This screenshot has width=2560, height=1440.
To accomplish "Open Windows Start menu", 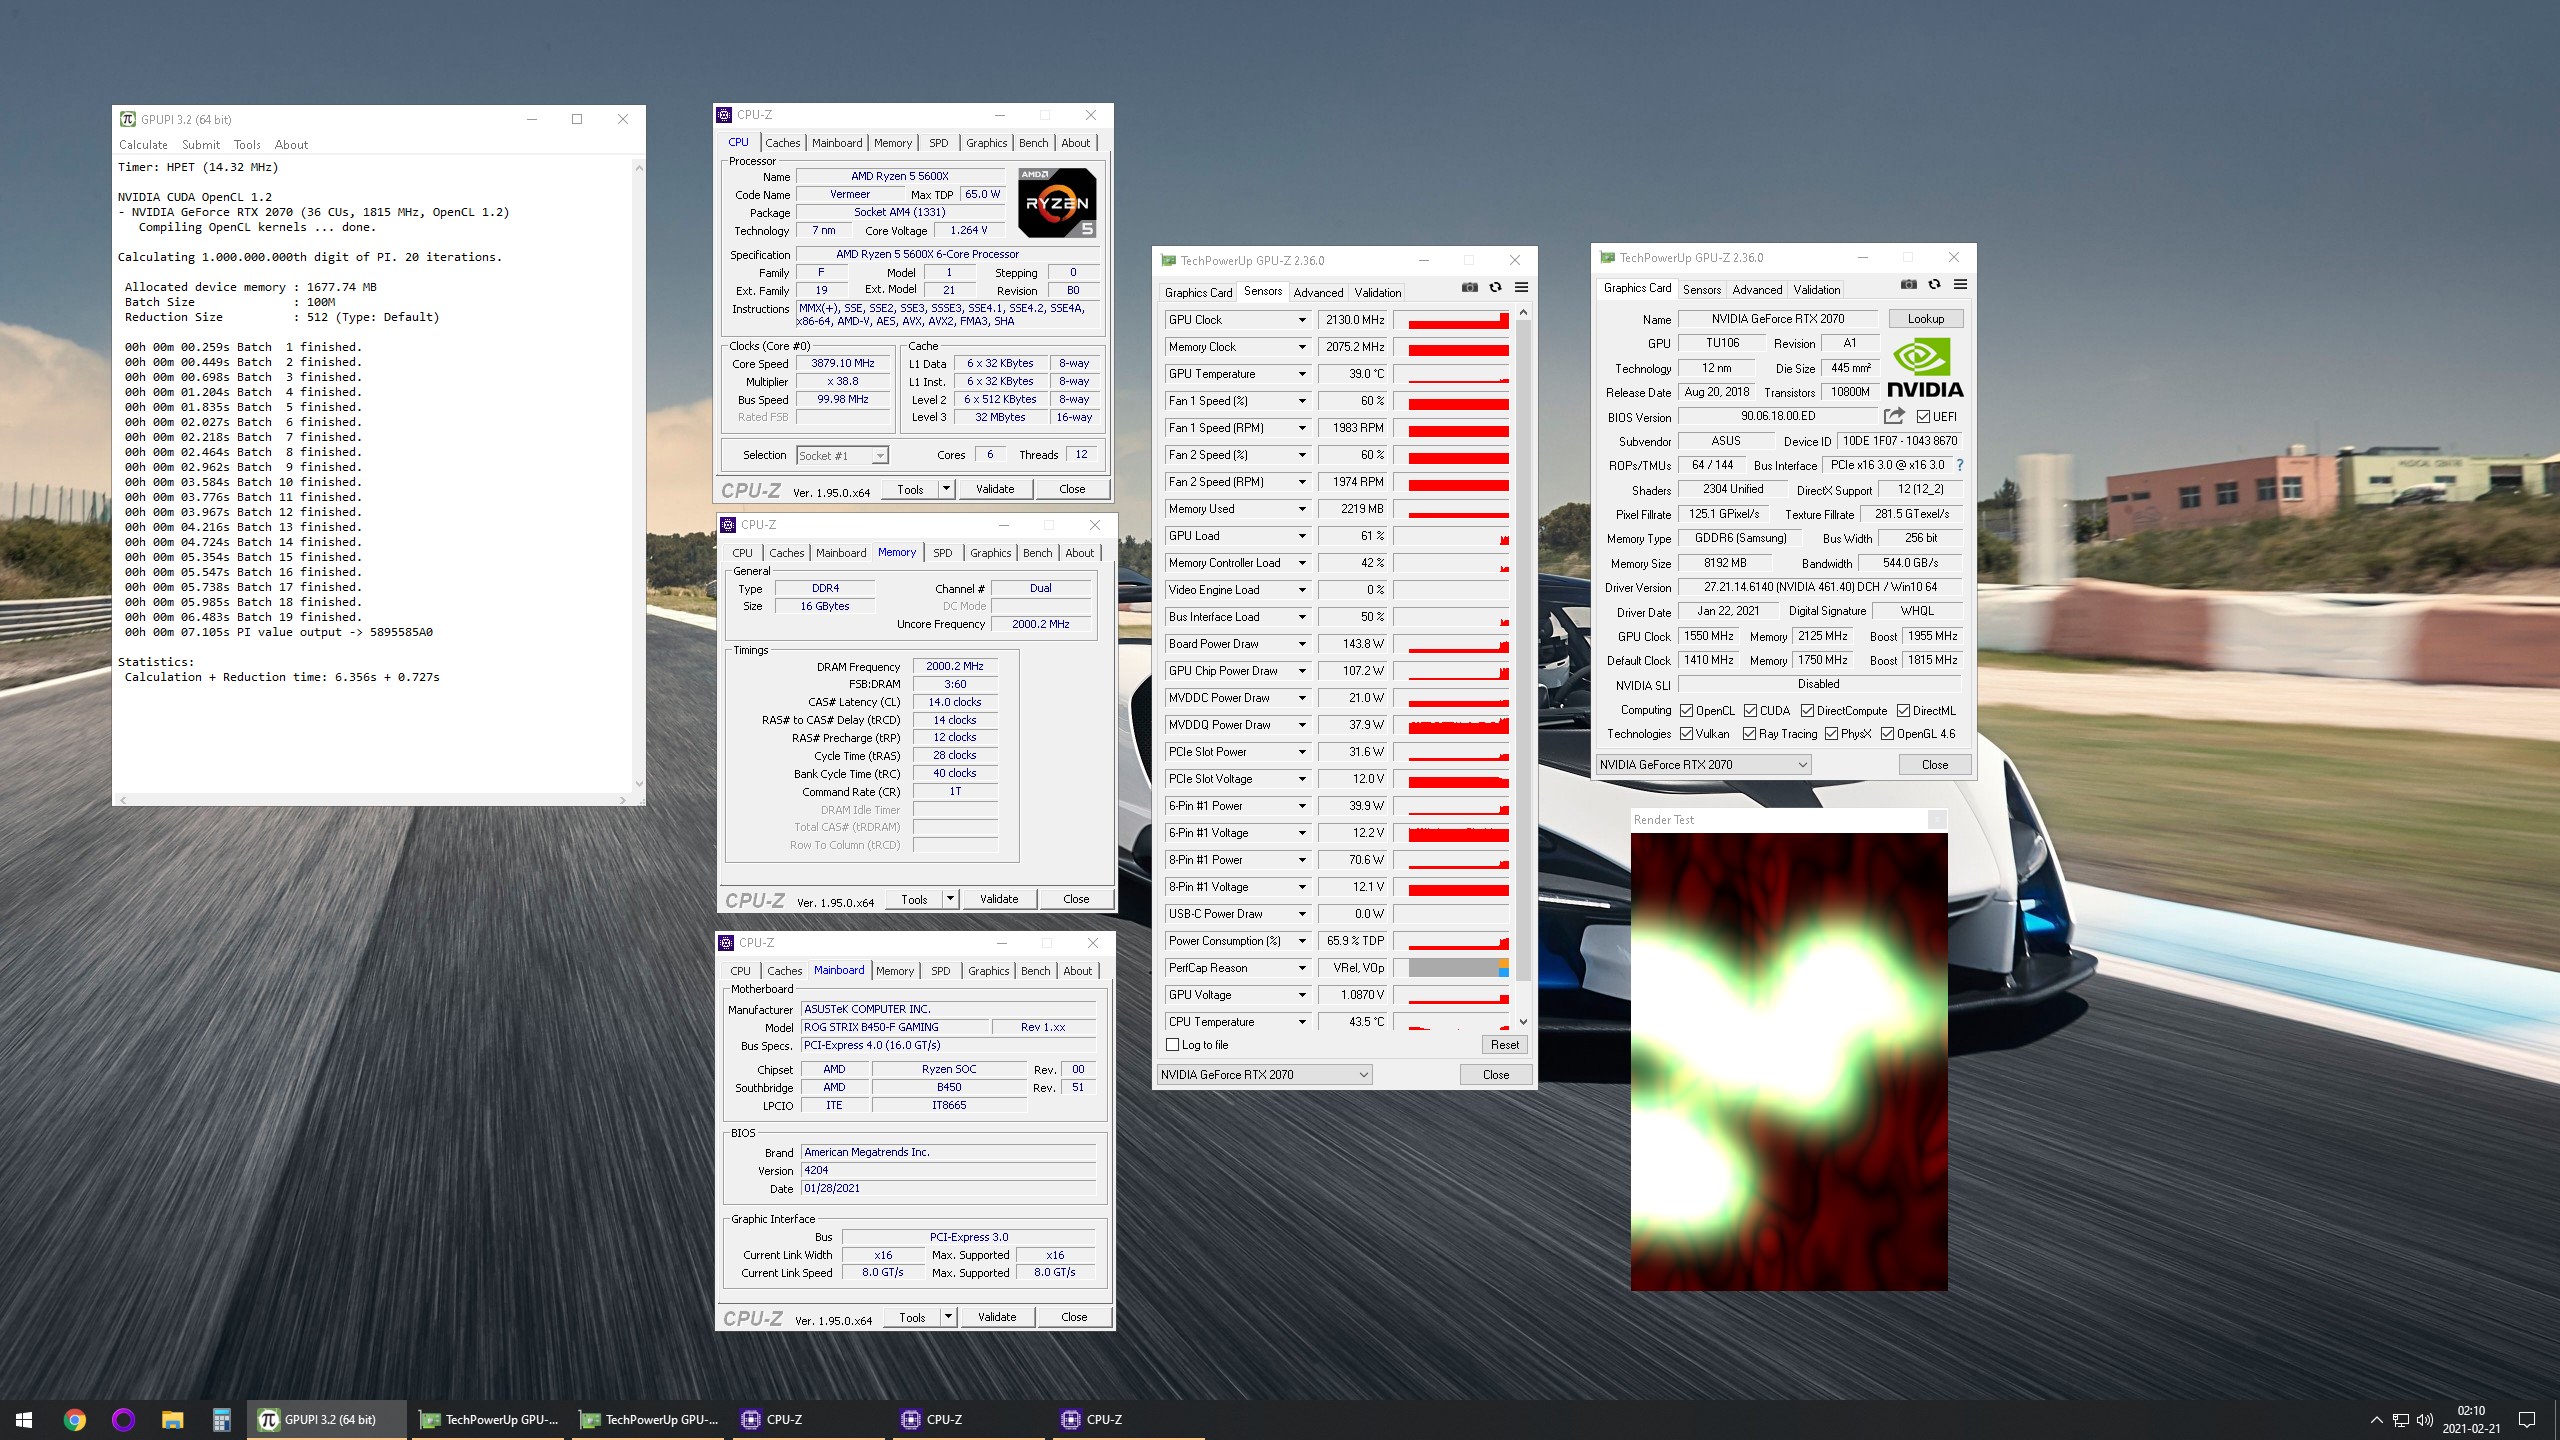I will (x=24, y=1419).
